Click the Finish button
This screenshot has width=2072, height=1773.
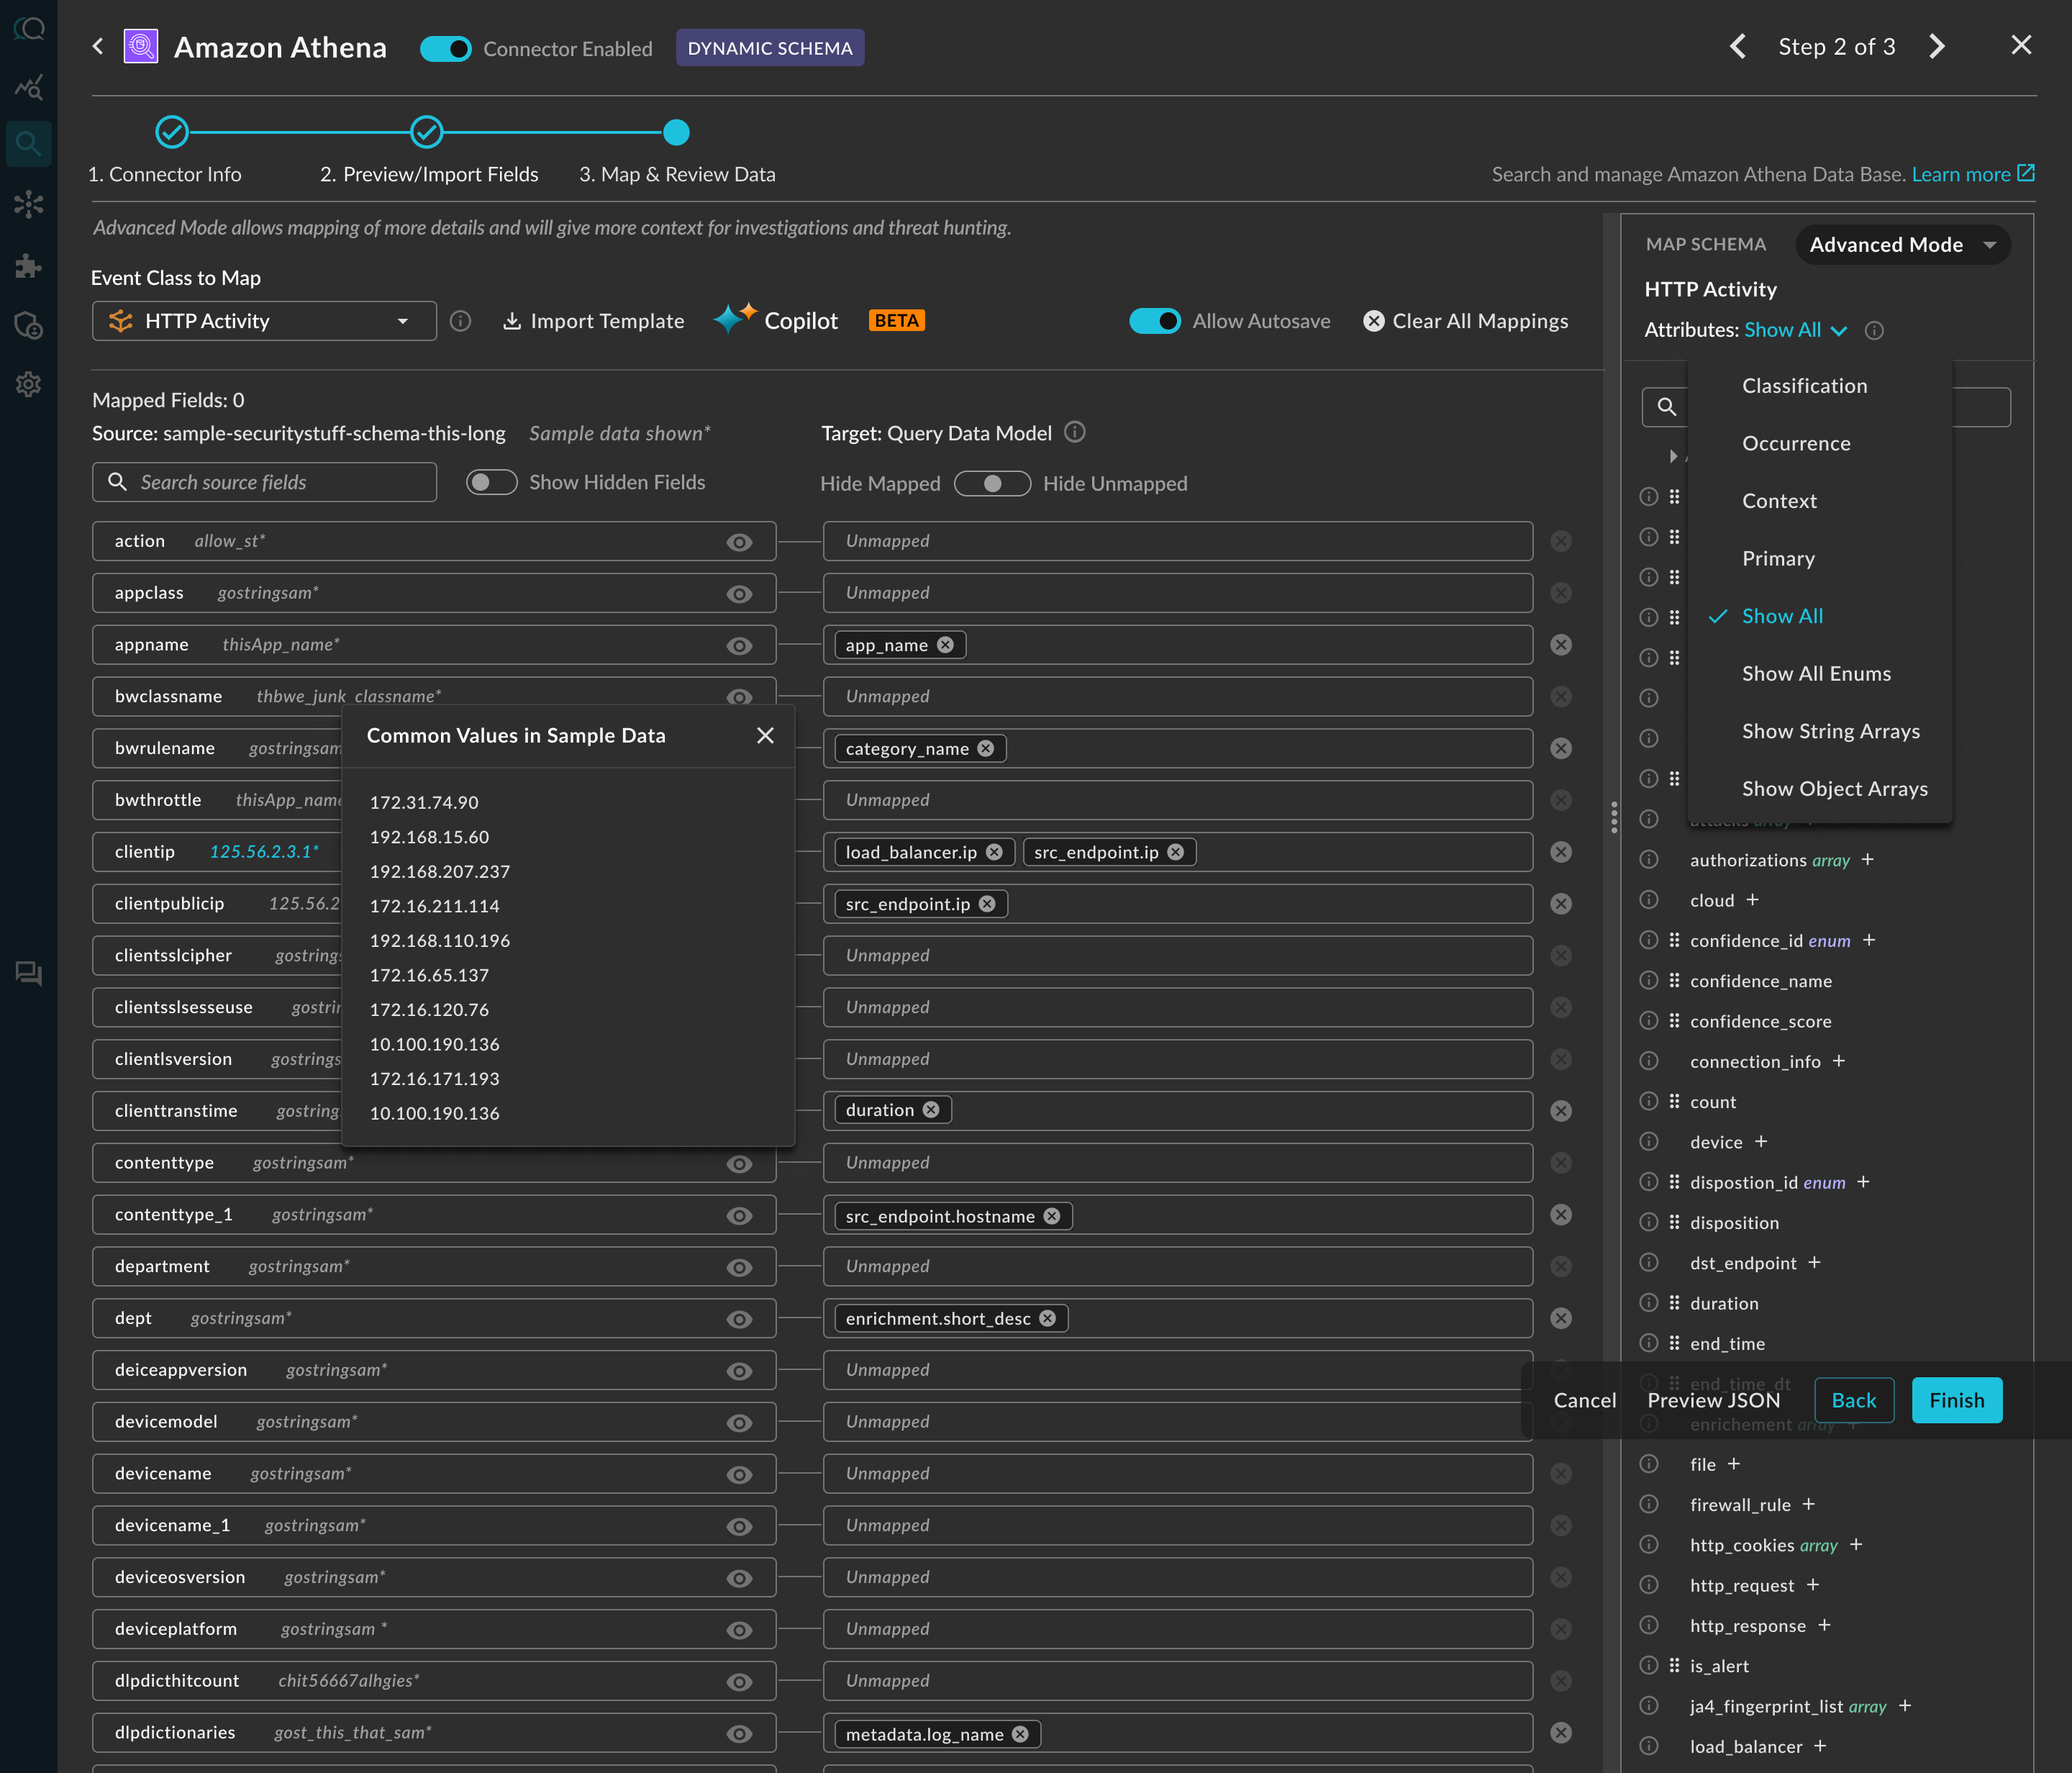(x=1957, y=1400)
